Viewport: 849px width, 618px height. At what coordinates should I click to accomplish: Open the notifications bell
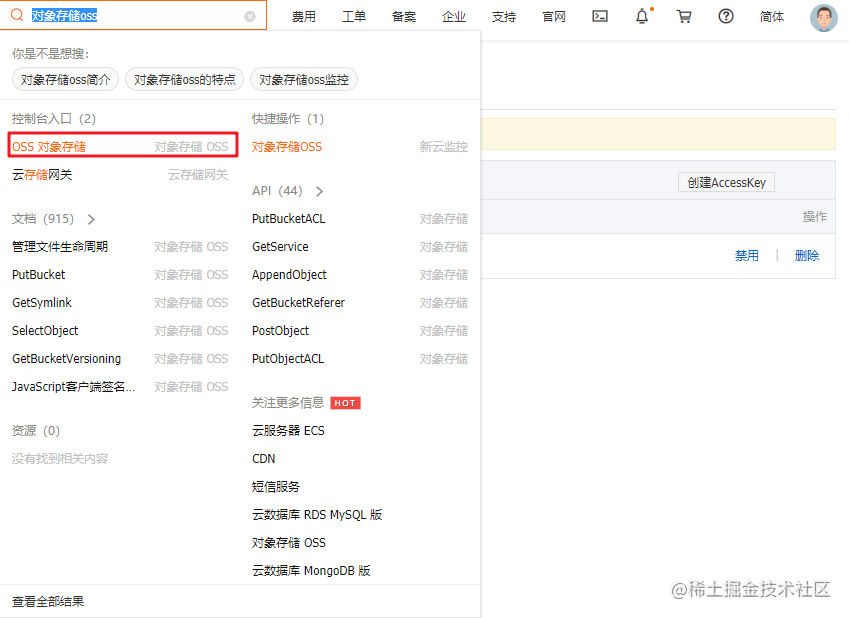642,16
